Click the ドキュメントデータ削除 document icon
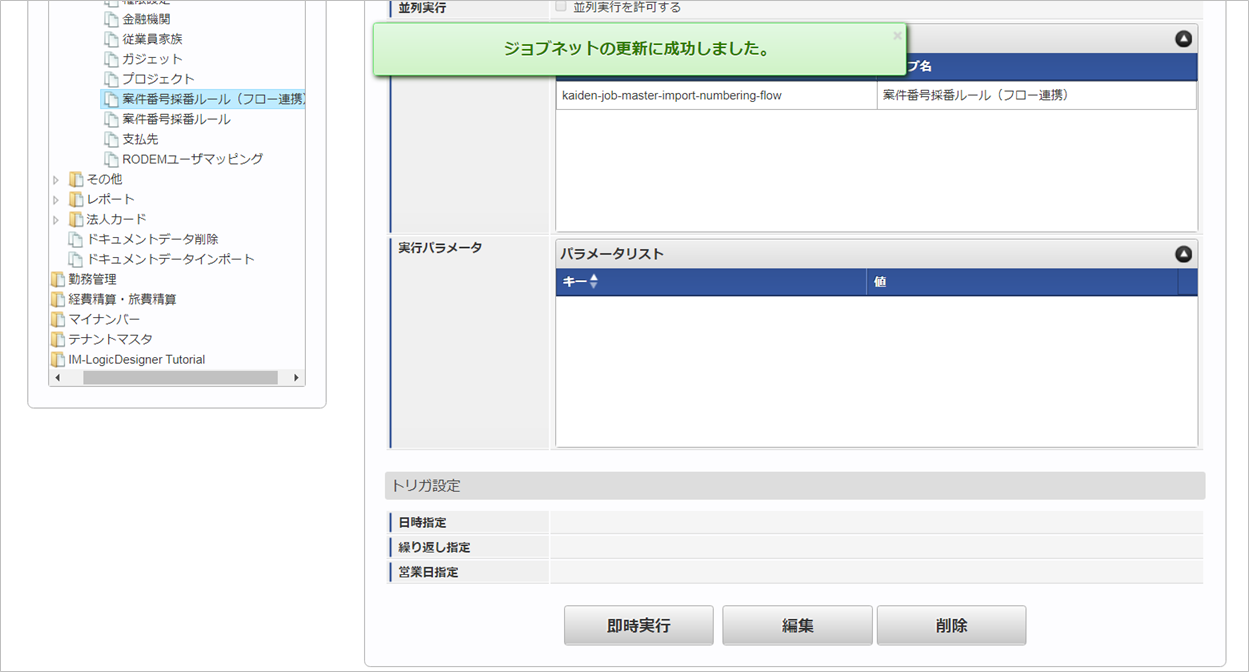 76,239
